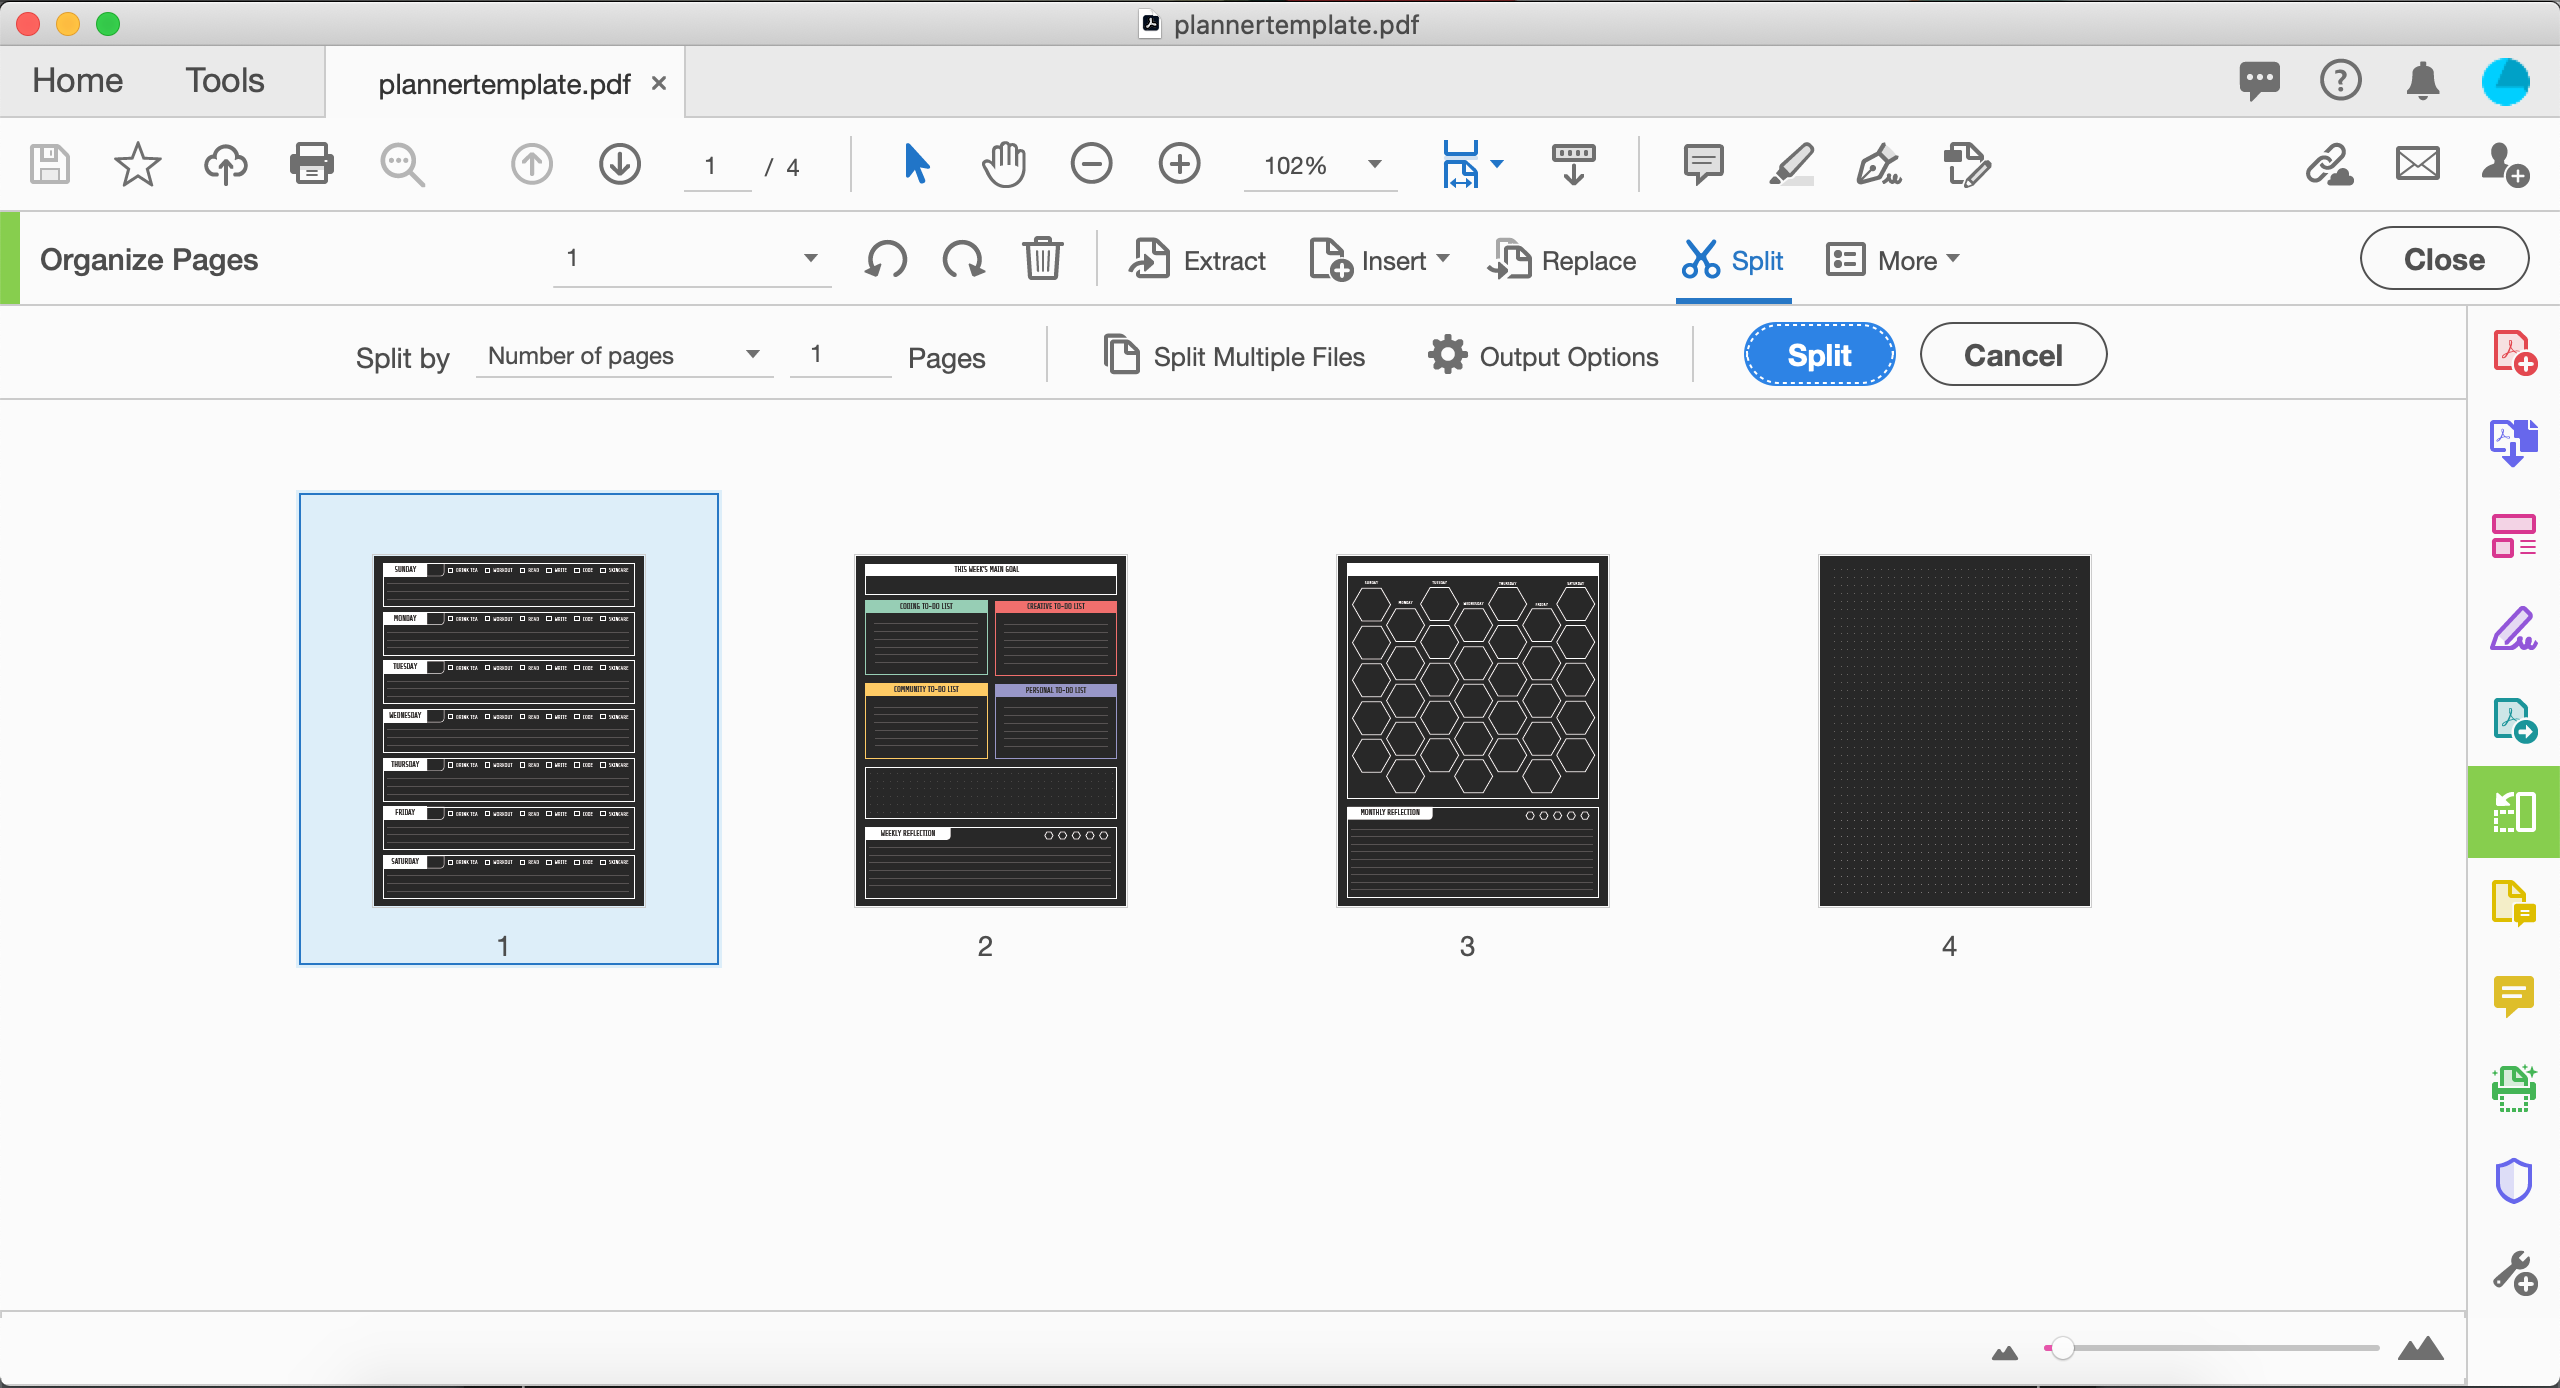
Task: Print the document
Action: (312, 164)
